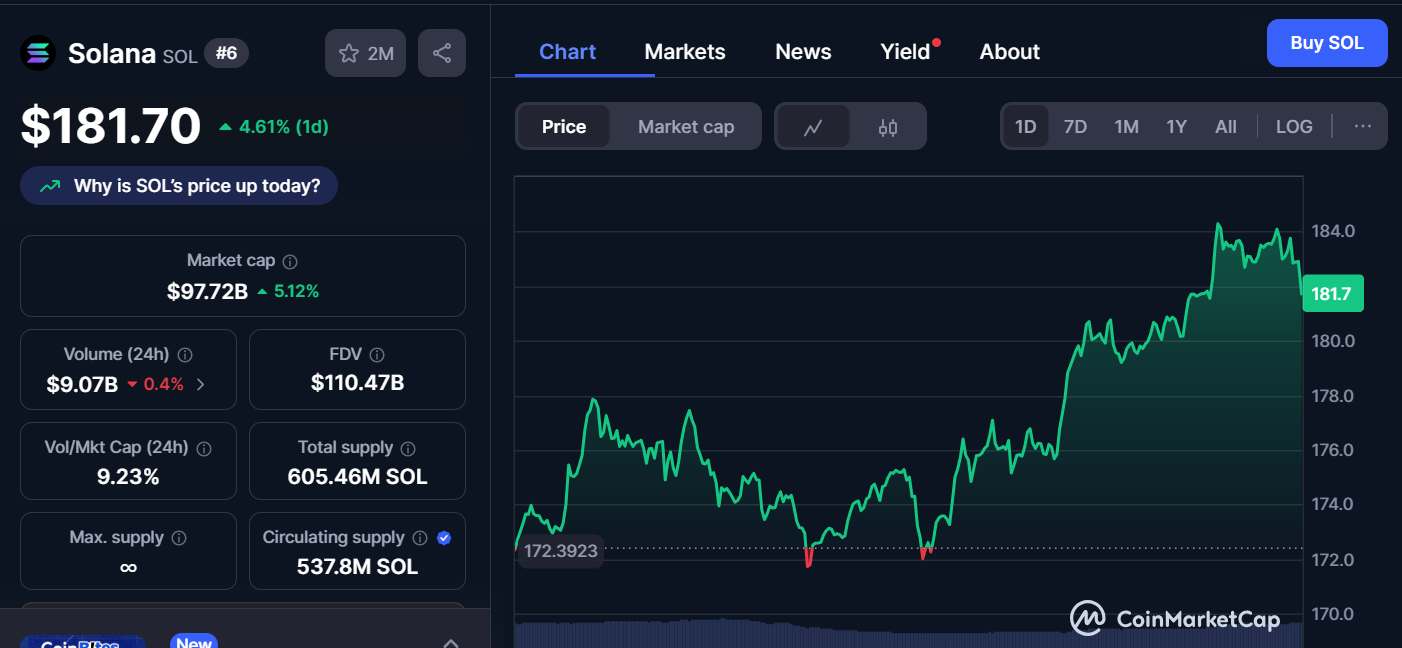Select the Market cap chart toggle

[686, 127]
